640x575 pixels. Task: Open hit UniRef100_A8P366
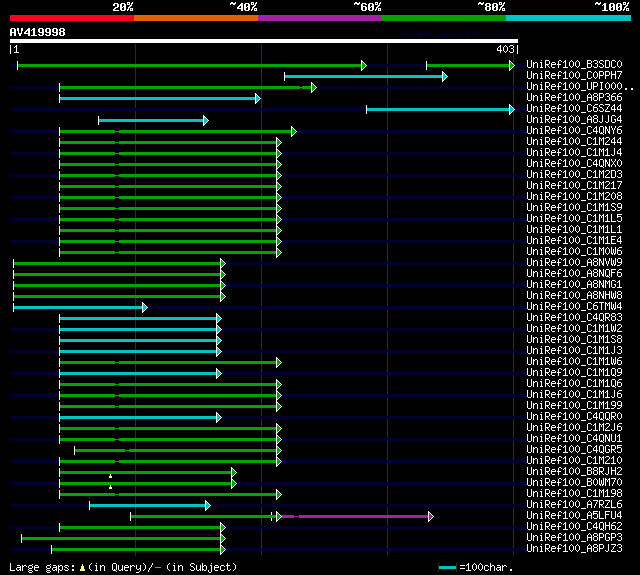(x=574, y=98)
